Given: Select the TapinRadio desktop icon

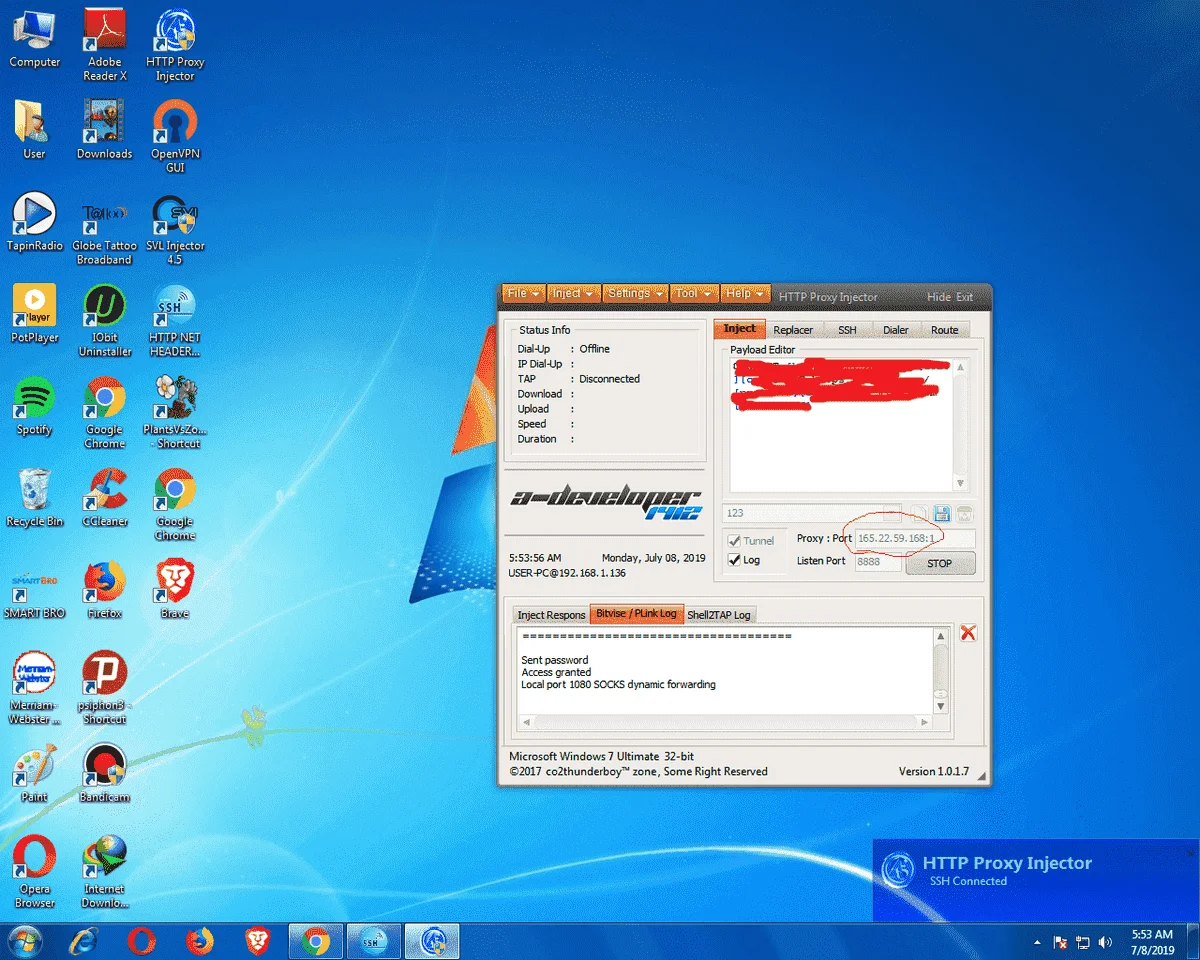Looking at the screenshot, I should [35, 223].
